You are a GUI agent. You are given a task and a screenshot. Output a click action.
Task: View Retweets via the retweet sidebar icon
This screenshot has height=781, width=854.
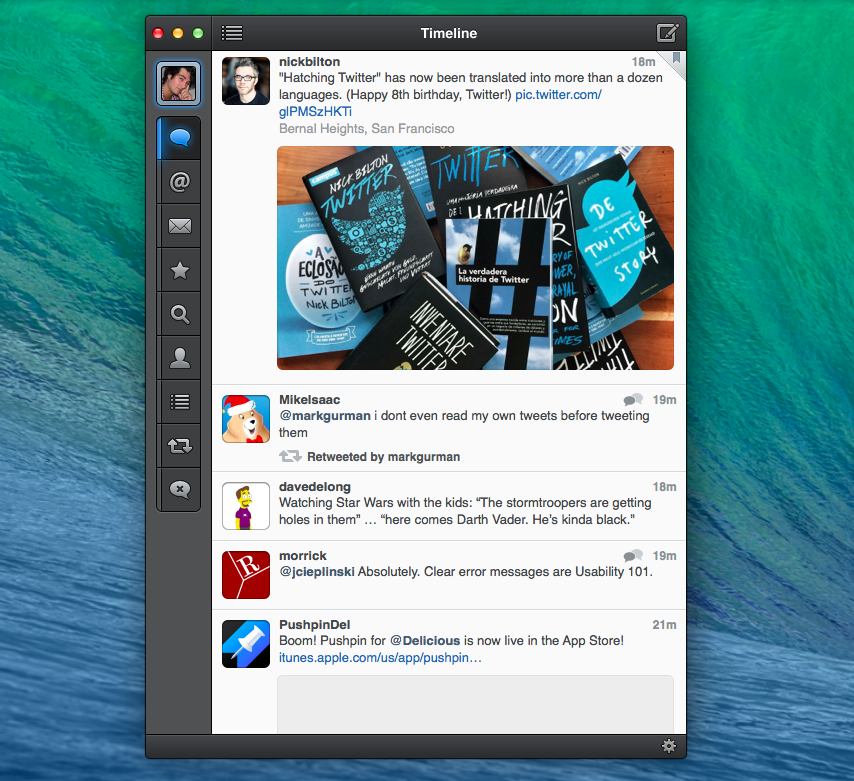pos(179,445)
